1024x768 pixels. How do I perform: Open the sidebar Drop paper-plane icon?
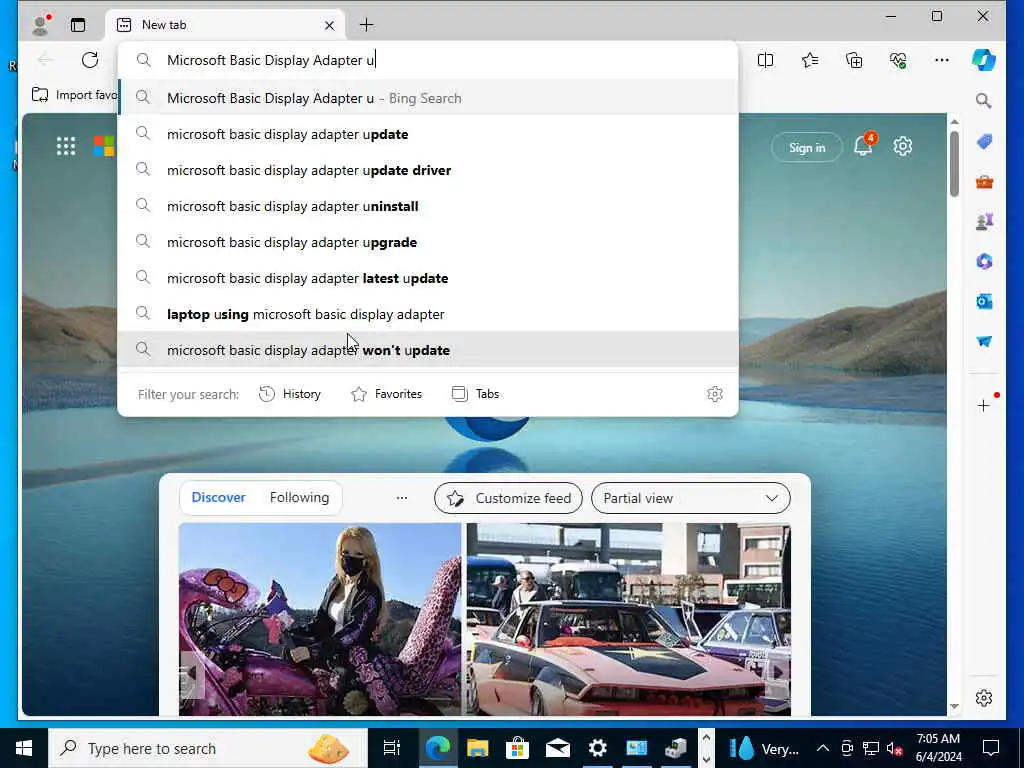pyautogui.click(x=984, y=342)
